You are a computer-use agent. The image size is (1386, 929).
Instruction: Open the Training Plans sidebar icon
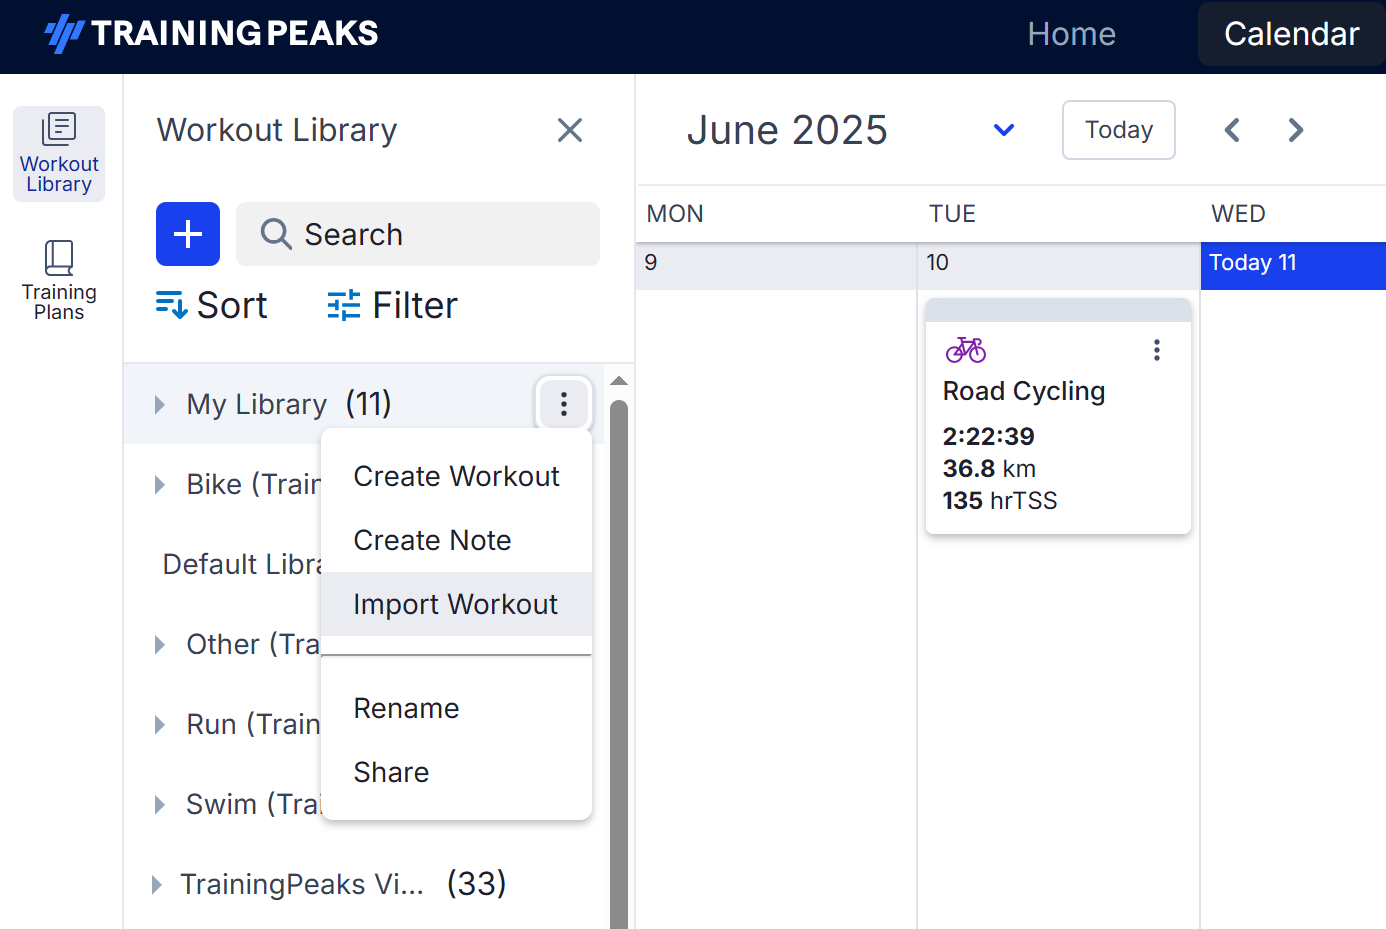pos(59,280)
